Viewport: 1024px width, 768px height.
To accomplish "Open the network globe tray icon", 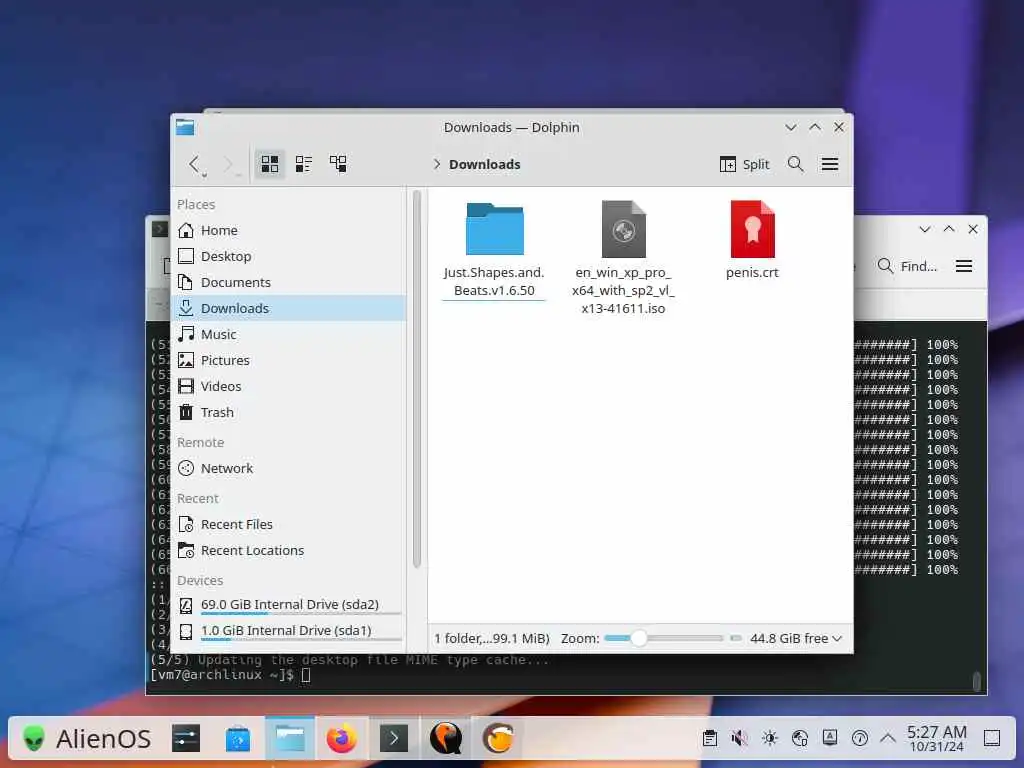I will pos(800,739).
